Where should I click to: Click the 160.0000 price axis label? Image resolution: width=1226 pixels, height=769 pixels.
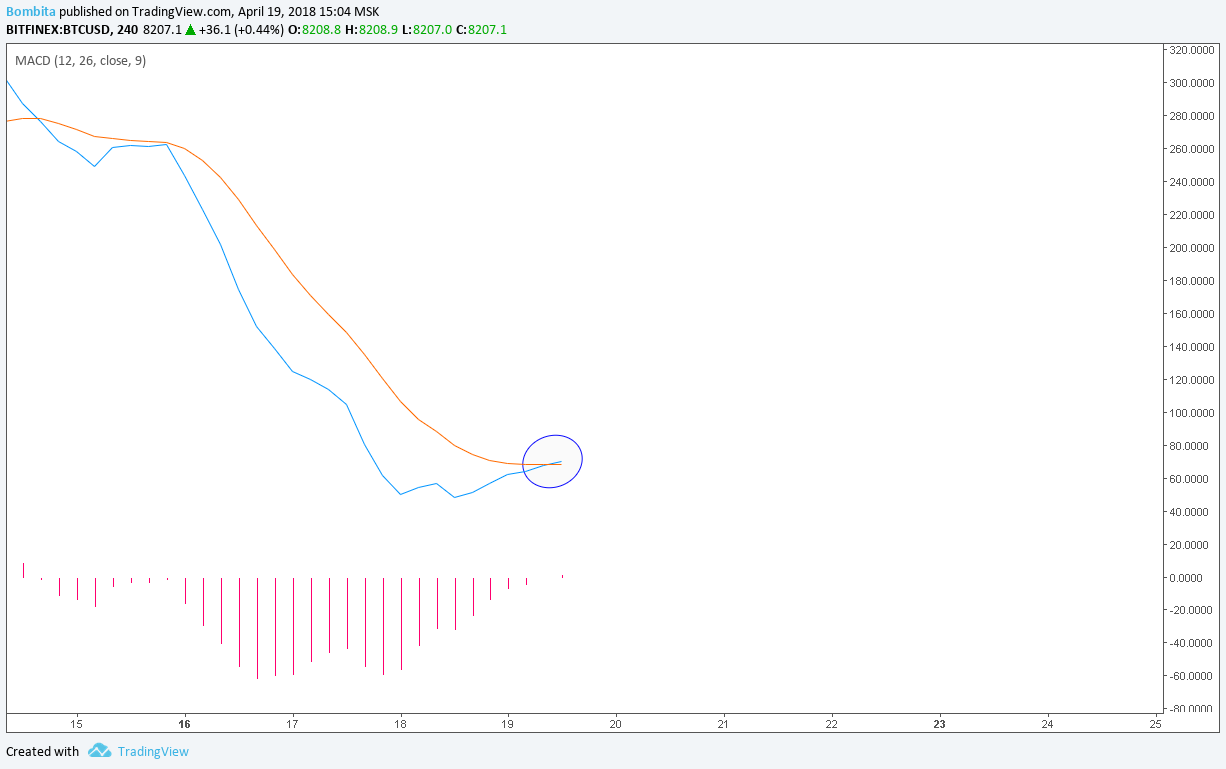tap(1191, 314)
